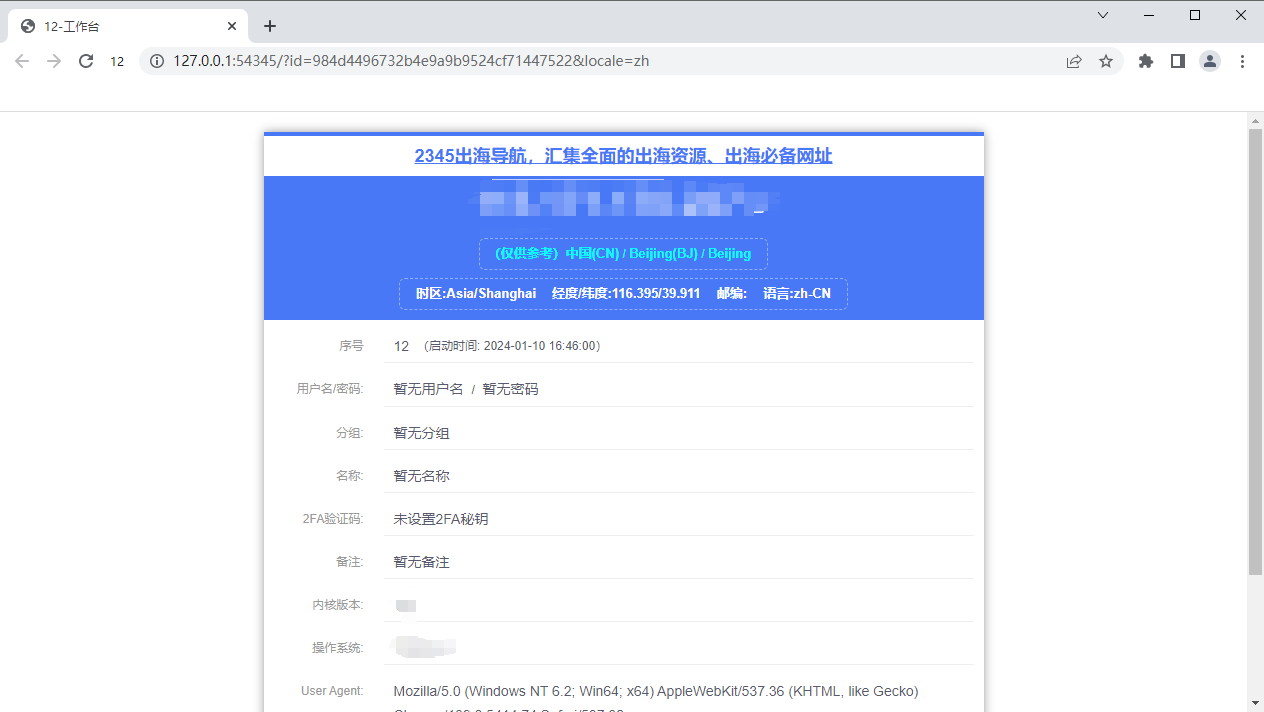Click the share page icon
The height and width of the screenshot is (712, 1264).
pyautogui.click(x=1074, y=61)
